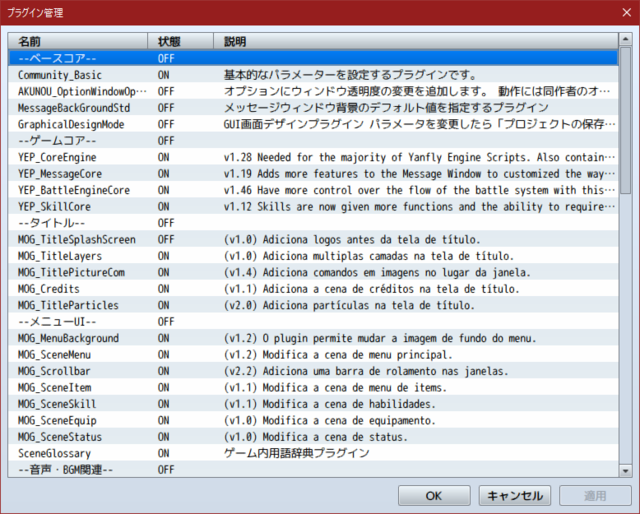Viewport: 640px width, 514px height.
Task: Select the MOG_SceneSkill plugin
Action: pyautogui.click(x=313, y=404)
